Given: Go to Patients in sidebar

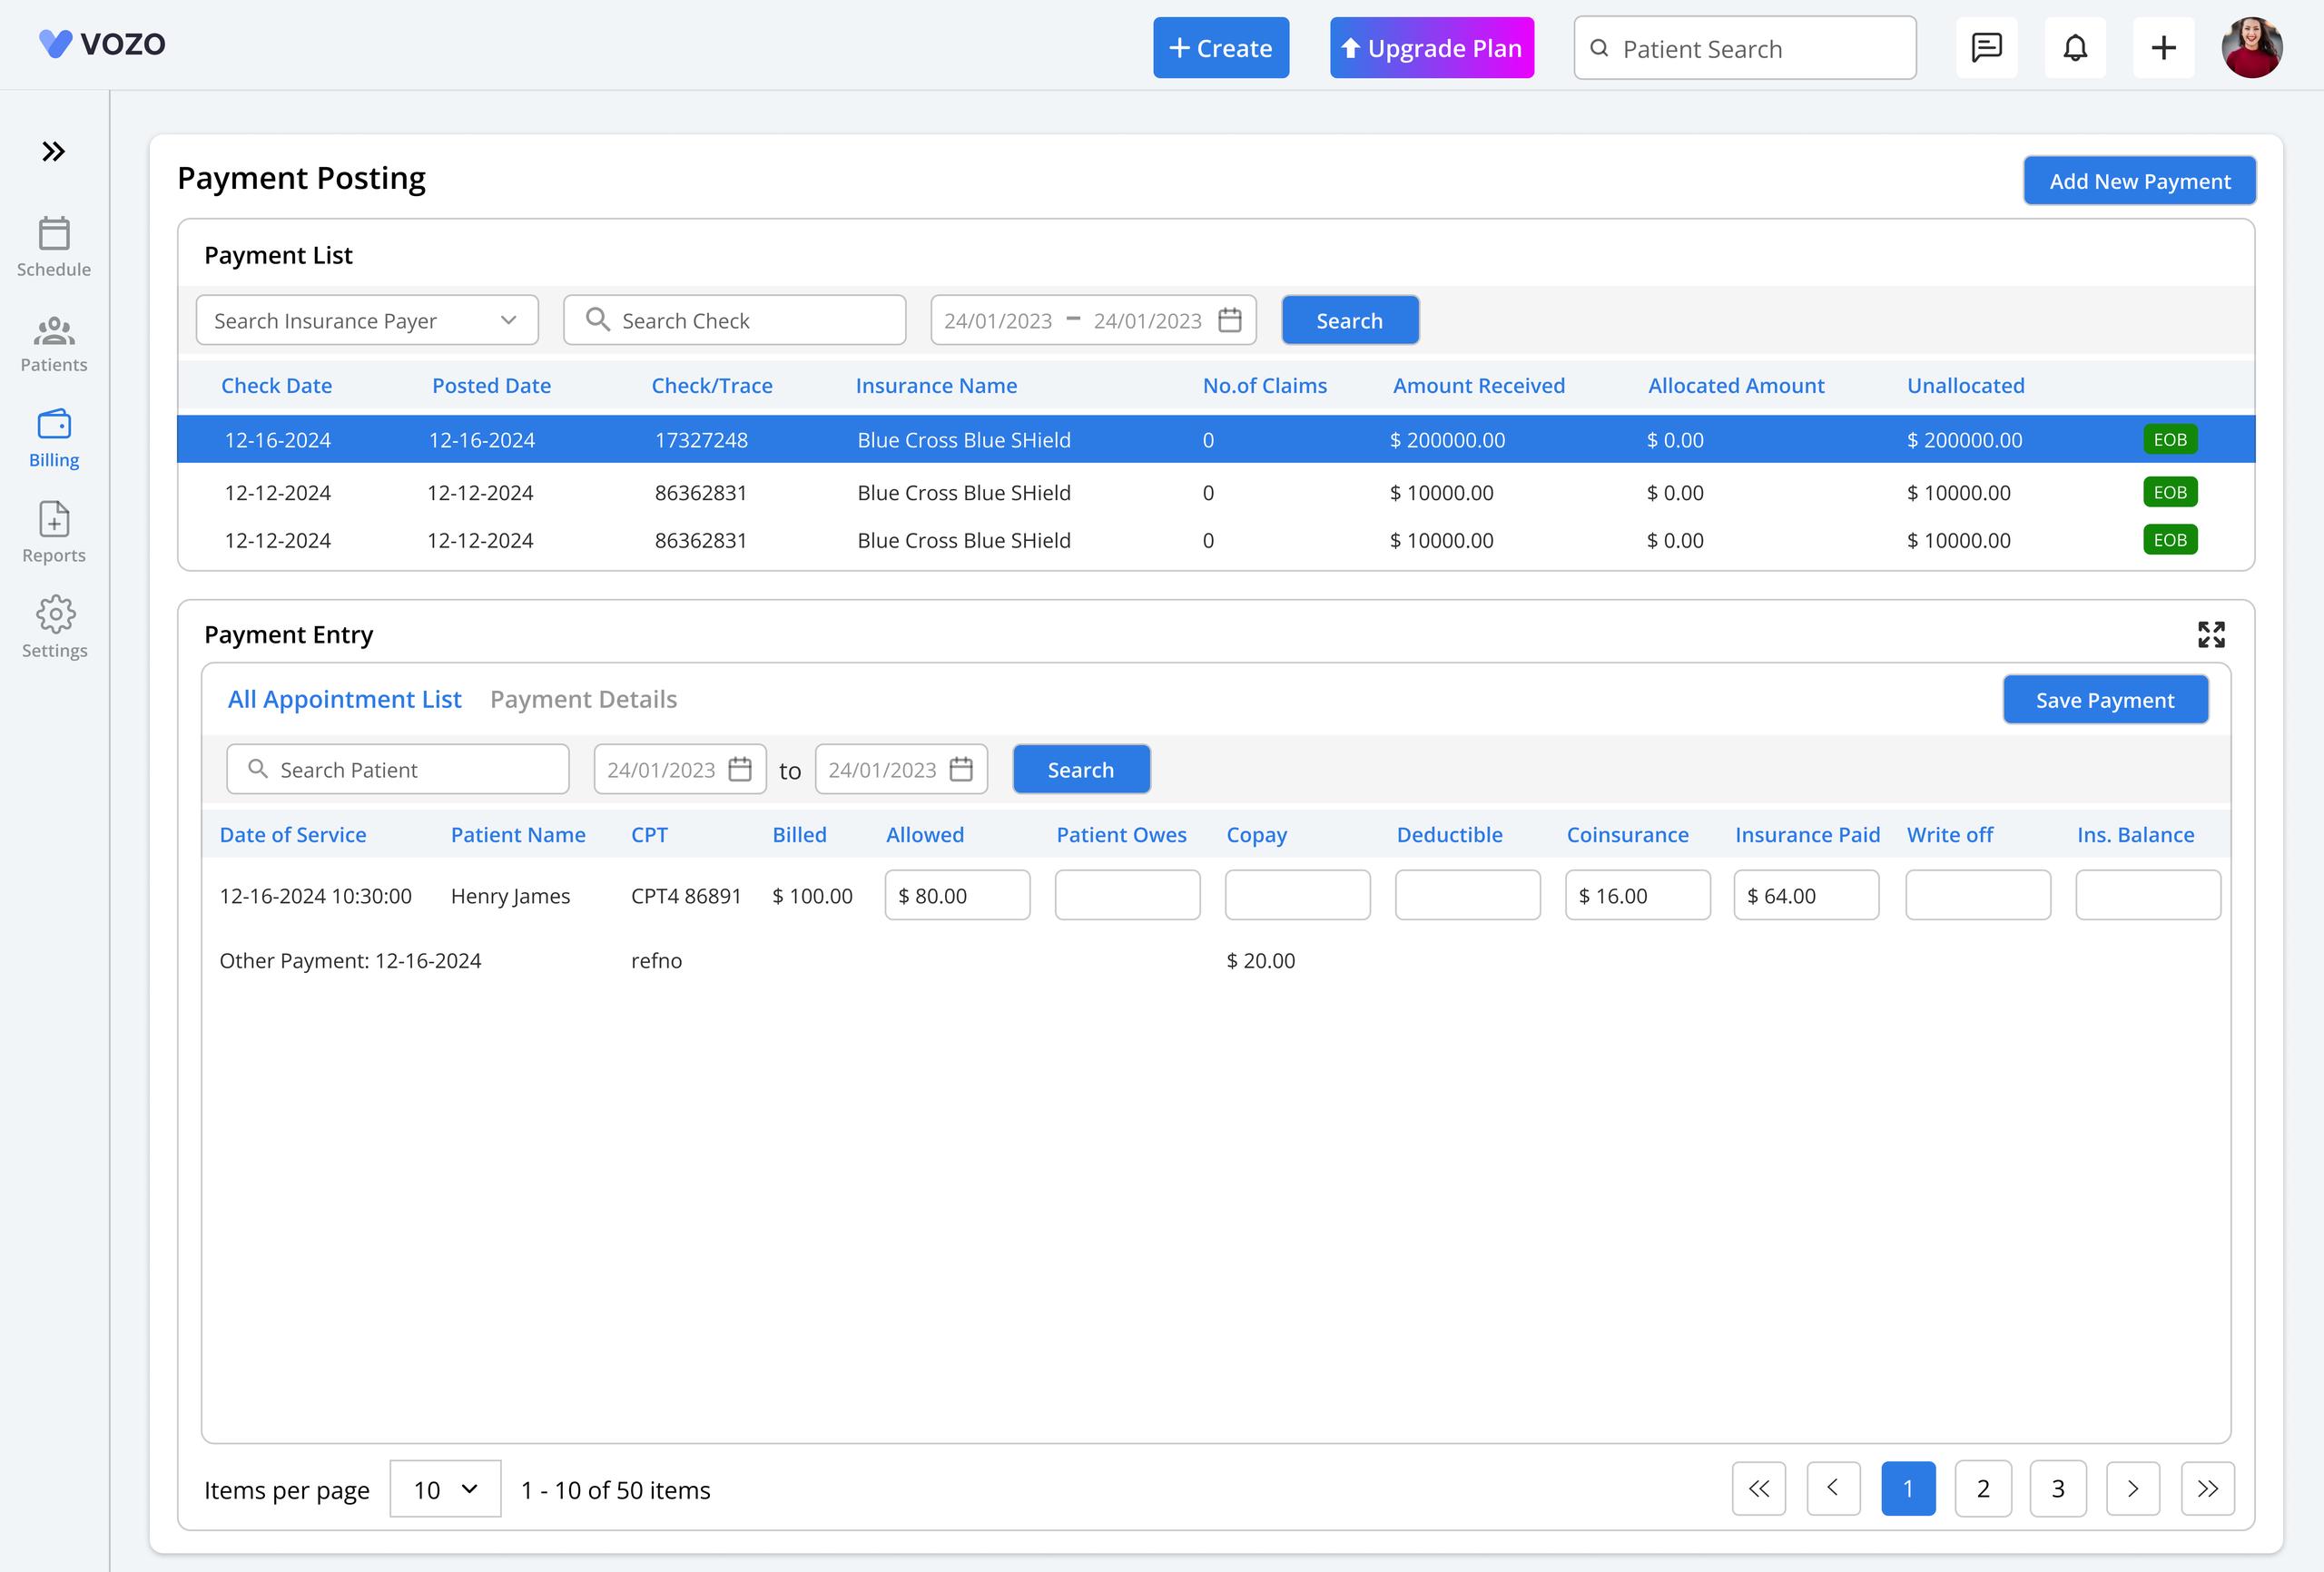Looking at the screenshot, I should pos(54,343).
